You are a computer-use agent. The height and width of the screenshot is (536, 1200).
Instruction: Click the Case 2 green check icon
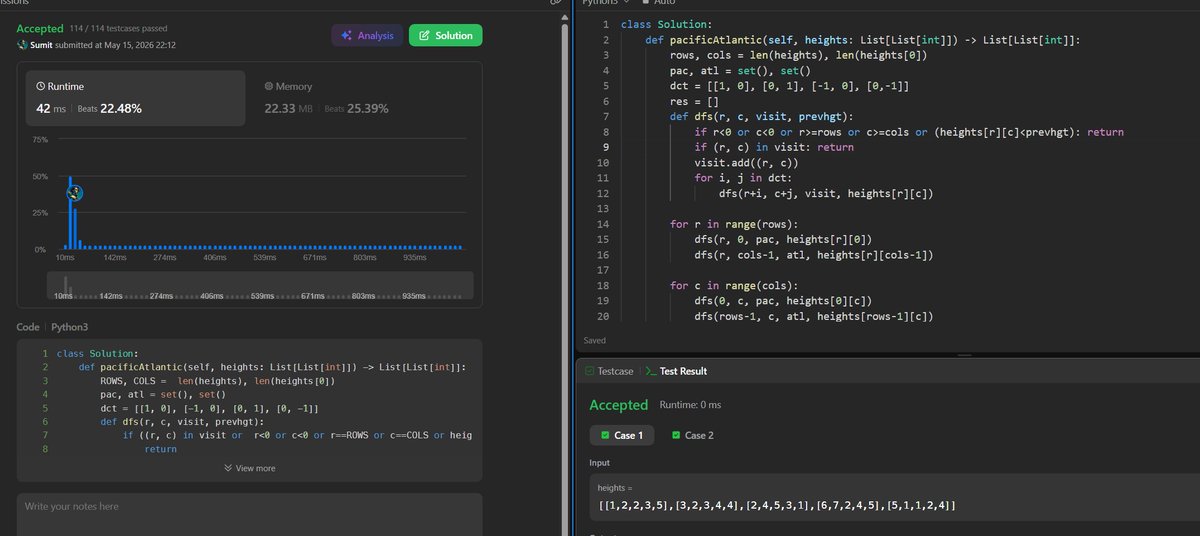click(677, 435)
